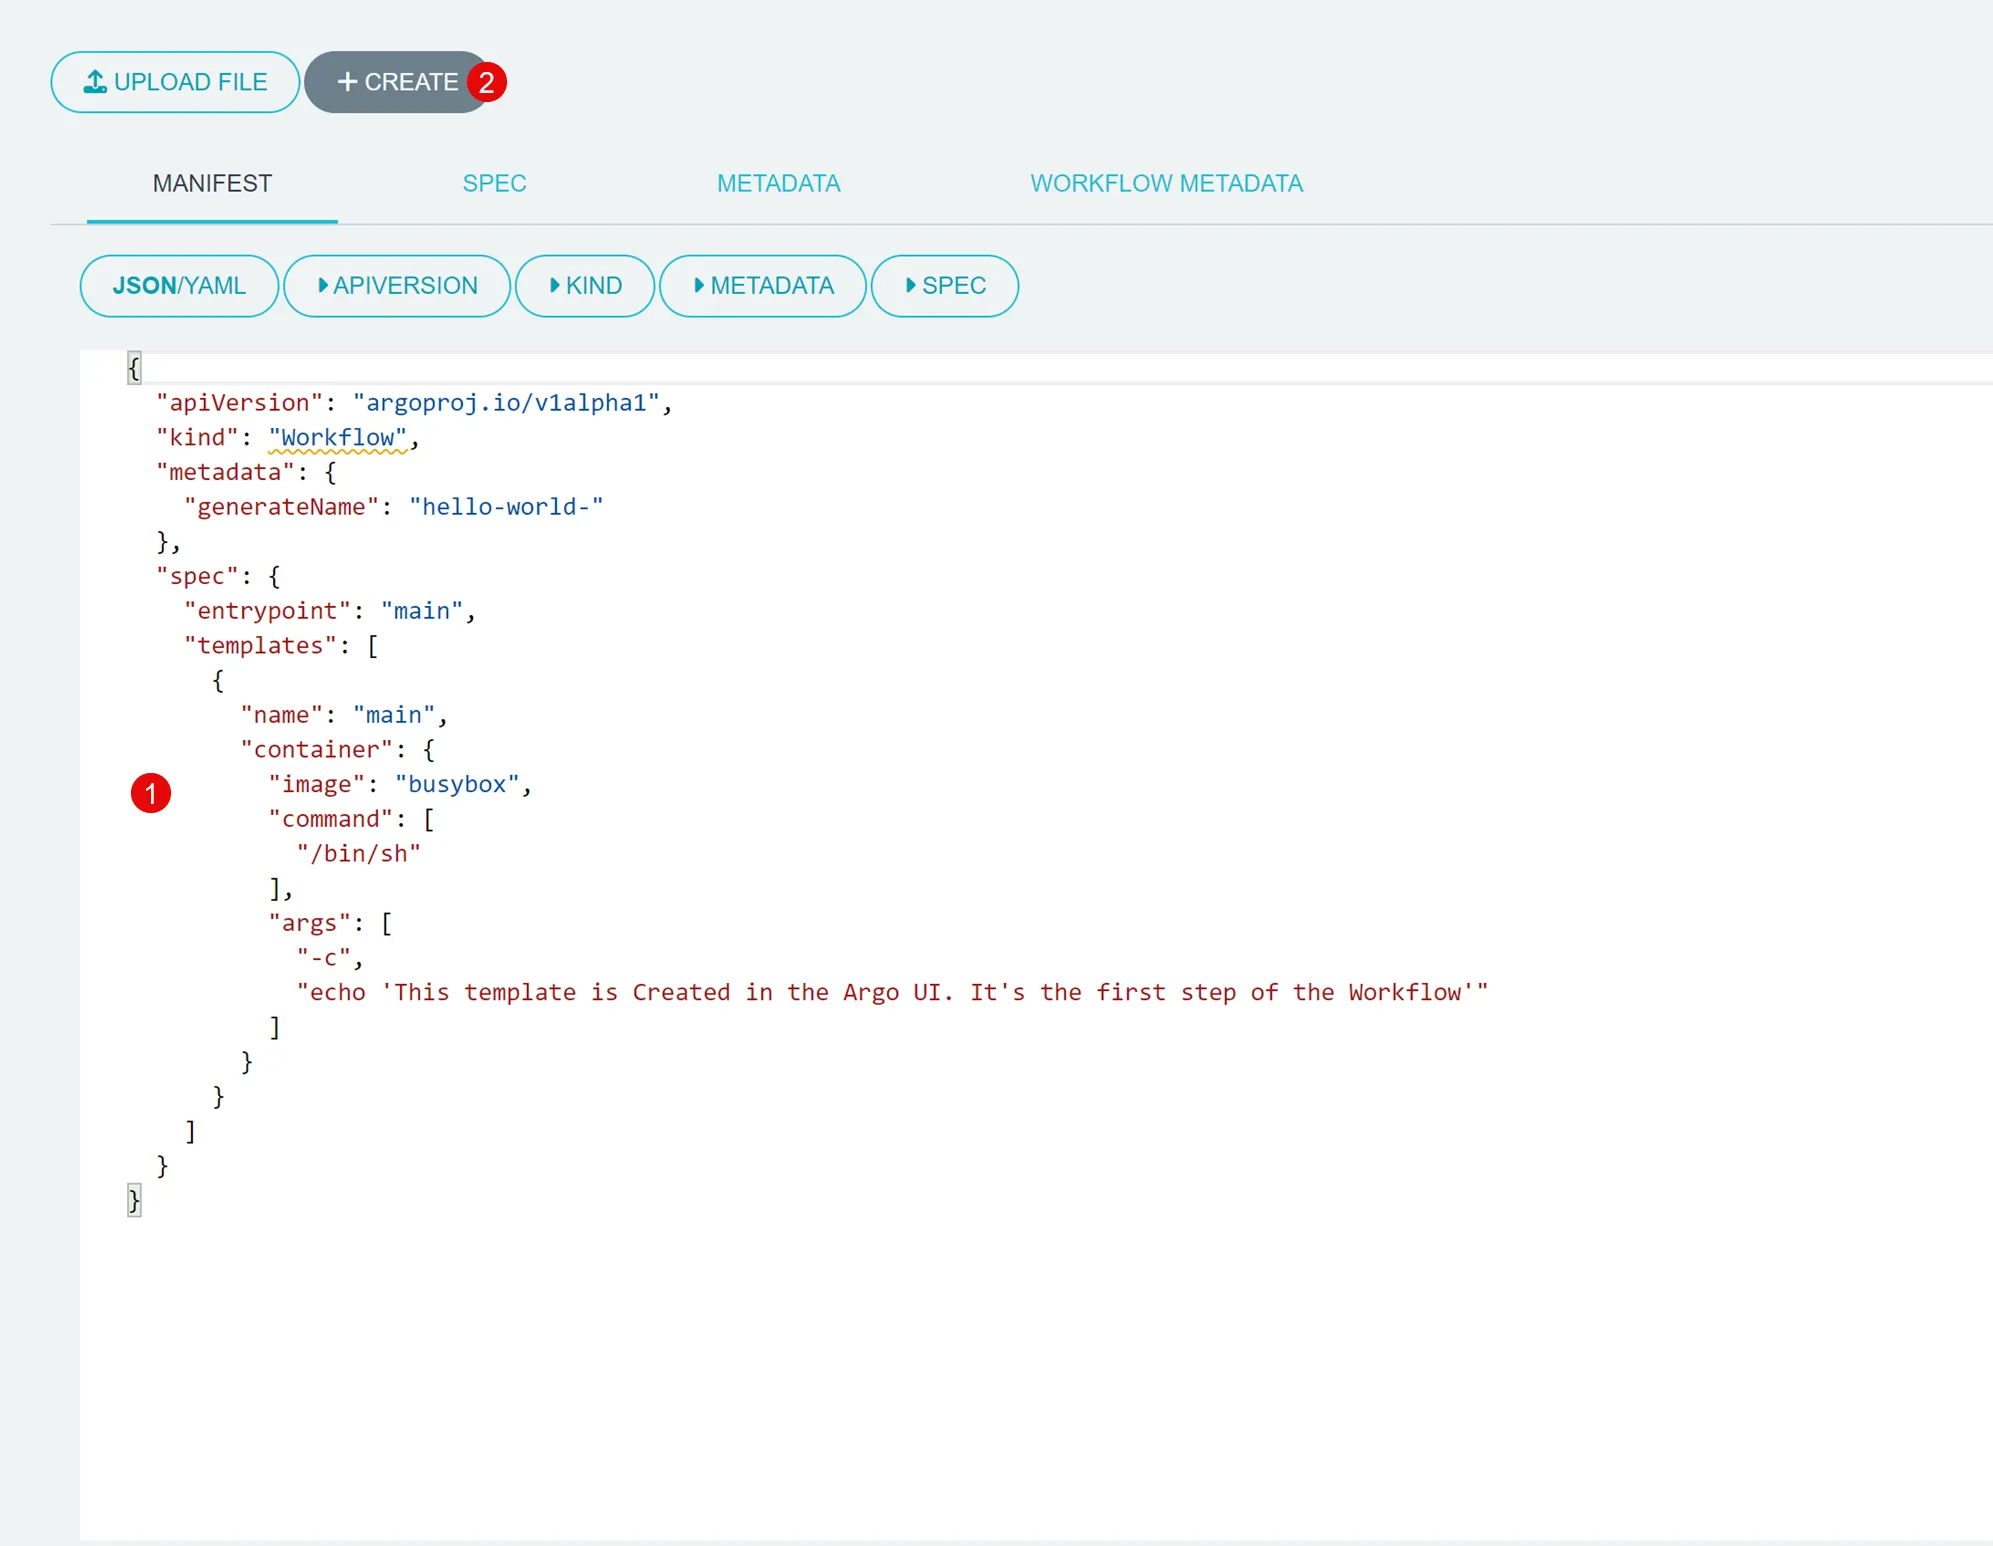Click the empty editor area below the JSON
Viewport: 1993px width, 1546px height.
[x=1036, y=1380]
